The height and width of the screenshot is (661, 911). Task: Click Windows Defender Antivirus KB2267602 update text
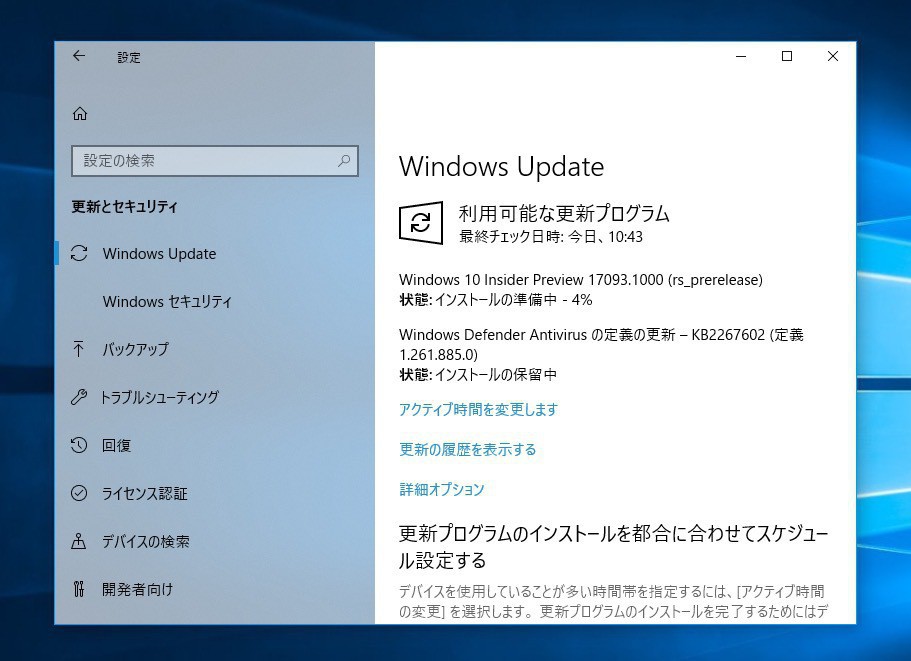601,344
